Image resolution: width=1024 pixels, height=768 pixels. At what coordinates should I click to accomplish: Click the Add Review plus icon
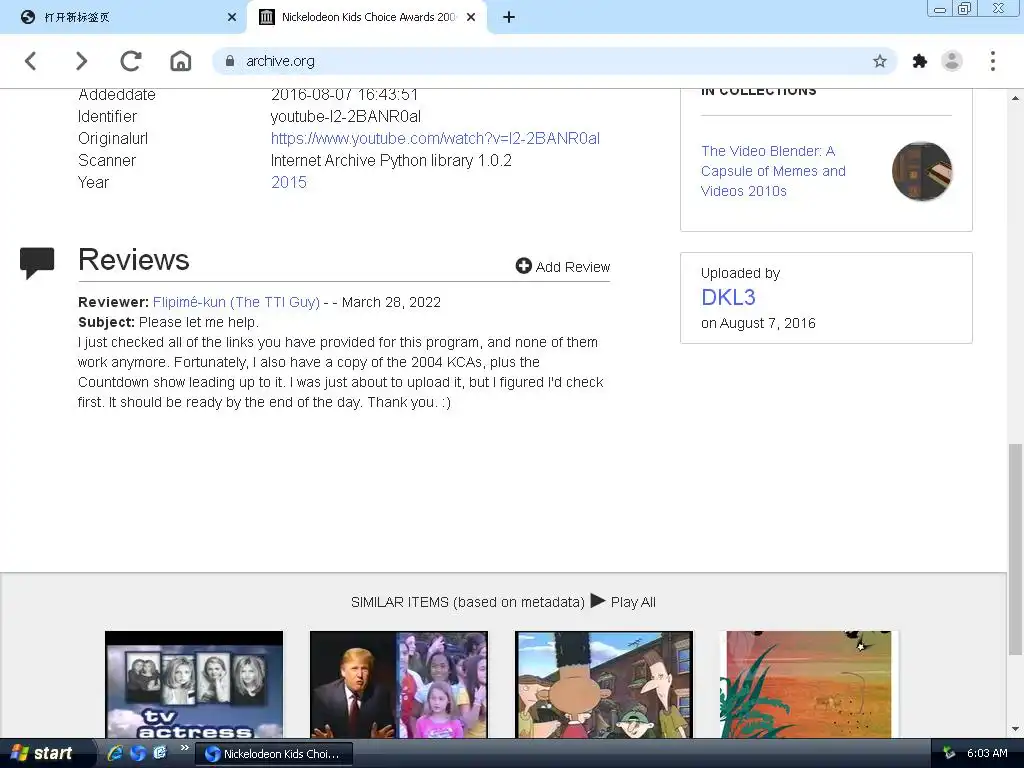[x=523, y=266]
